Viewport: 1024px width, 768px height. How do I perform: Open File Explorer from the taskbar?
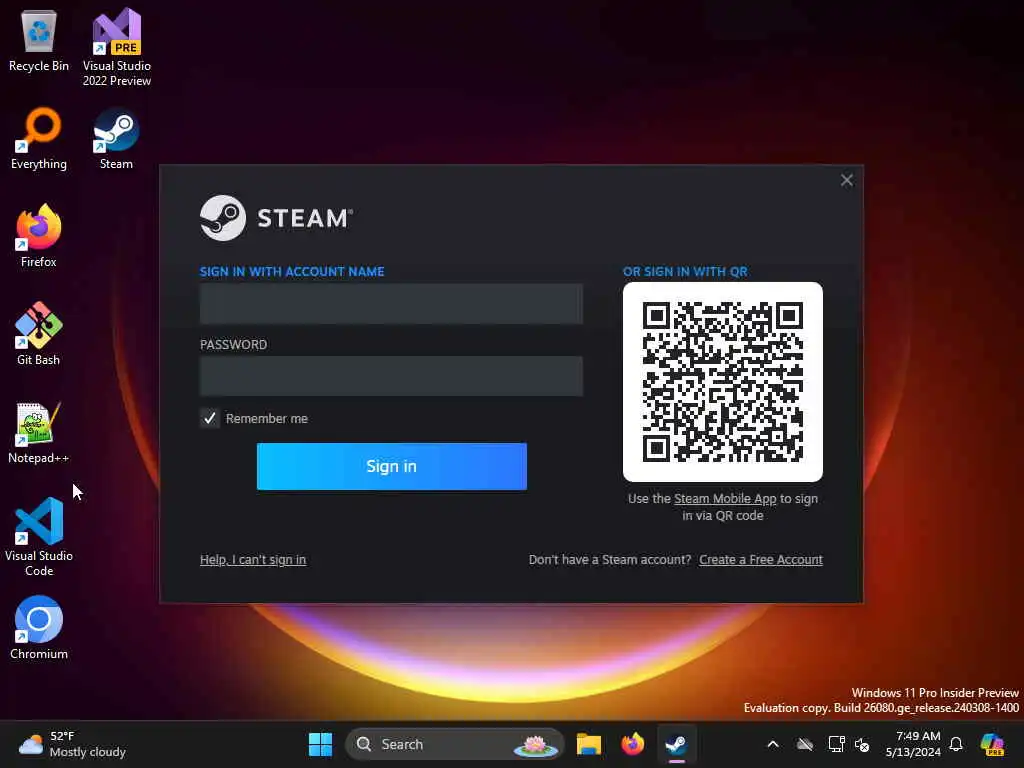588,744
